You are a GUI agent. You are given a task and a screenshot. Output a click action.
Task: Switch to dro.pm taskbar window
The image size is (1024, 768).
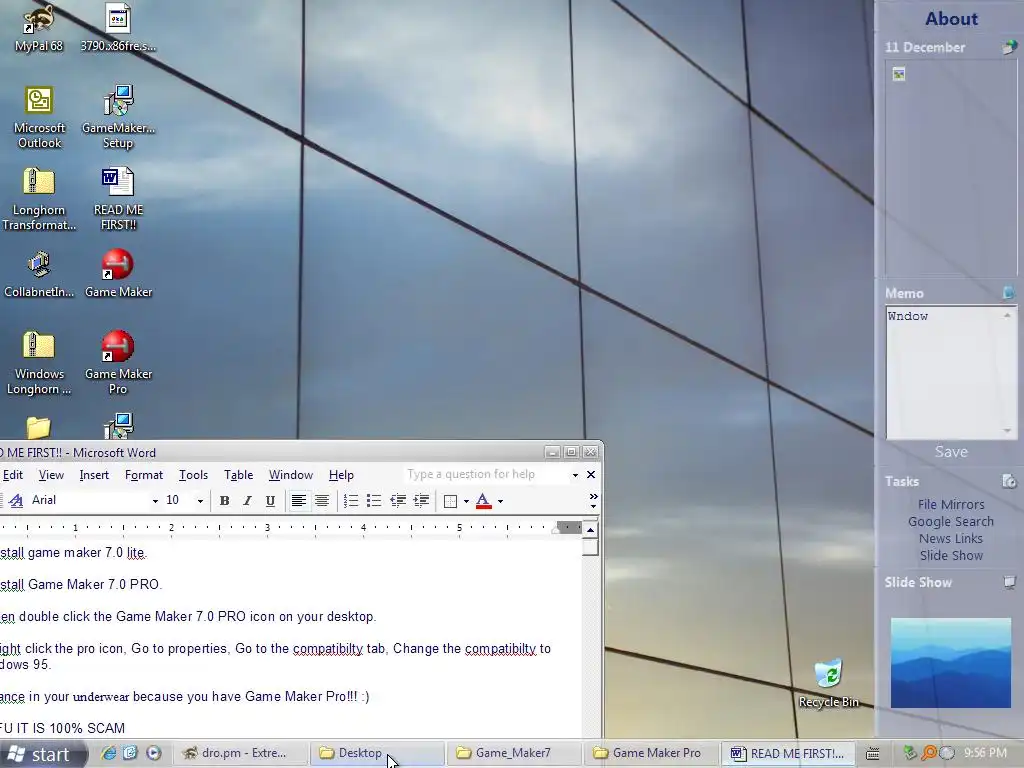click(238, 753)
